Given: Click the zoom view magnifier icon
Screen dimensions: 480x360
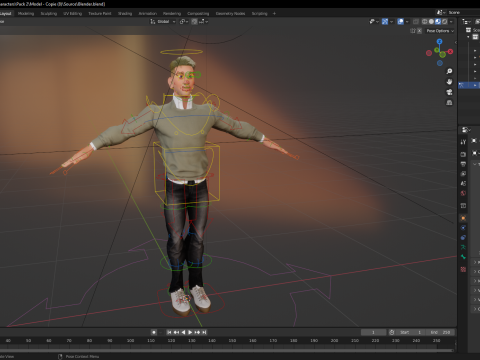Looking at the screenshot, I should pos(449,71).
